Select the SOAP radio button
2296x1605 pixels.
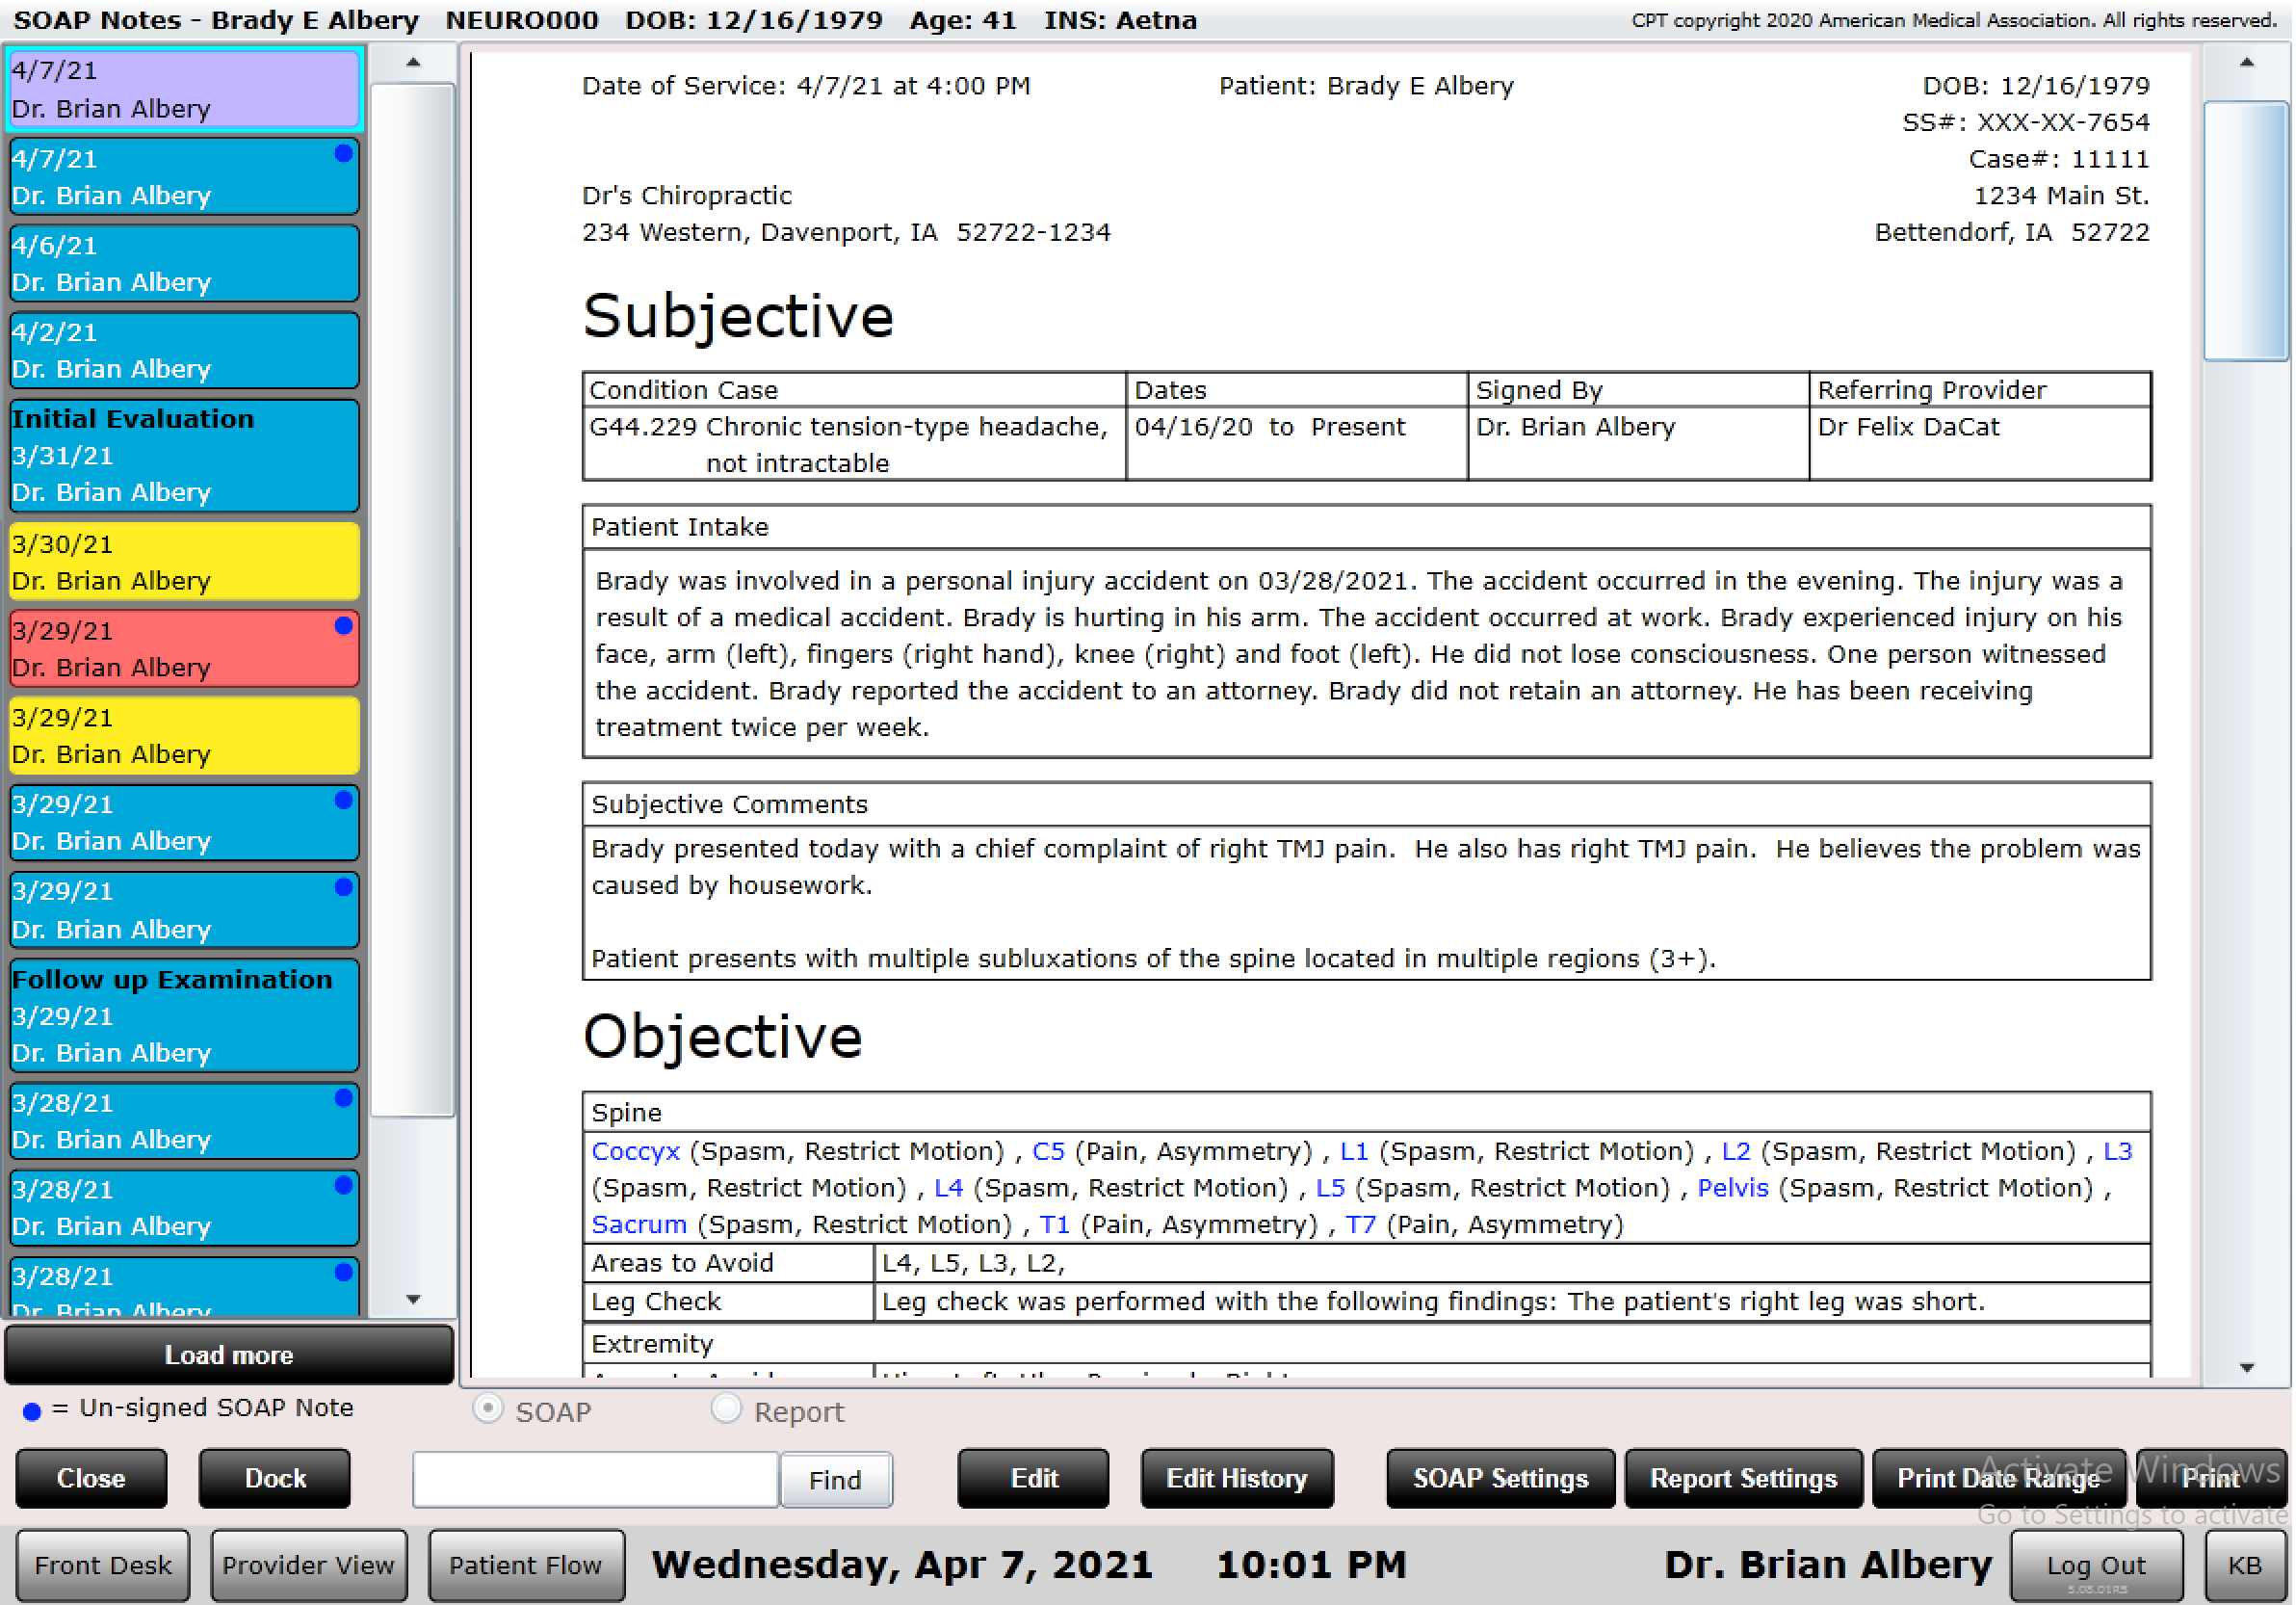point(487,1409)
